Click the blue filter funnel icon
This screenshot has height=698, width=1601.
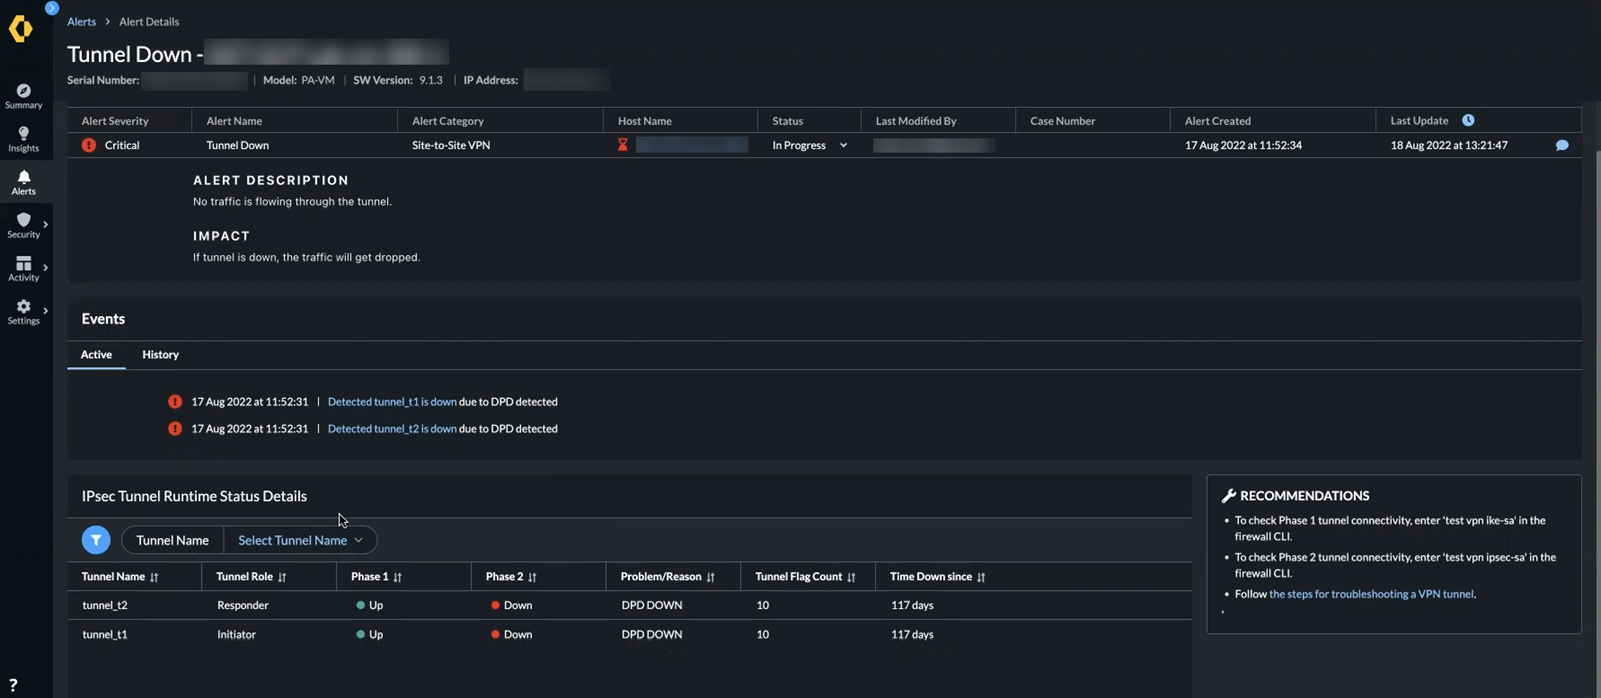[96, 540]
